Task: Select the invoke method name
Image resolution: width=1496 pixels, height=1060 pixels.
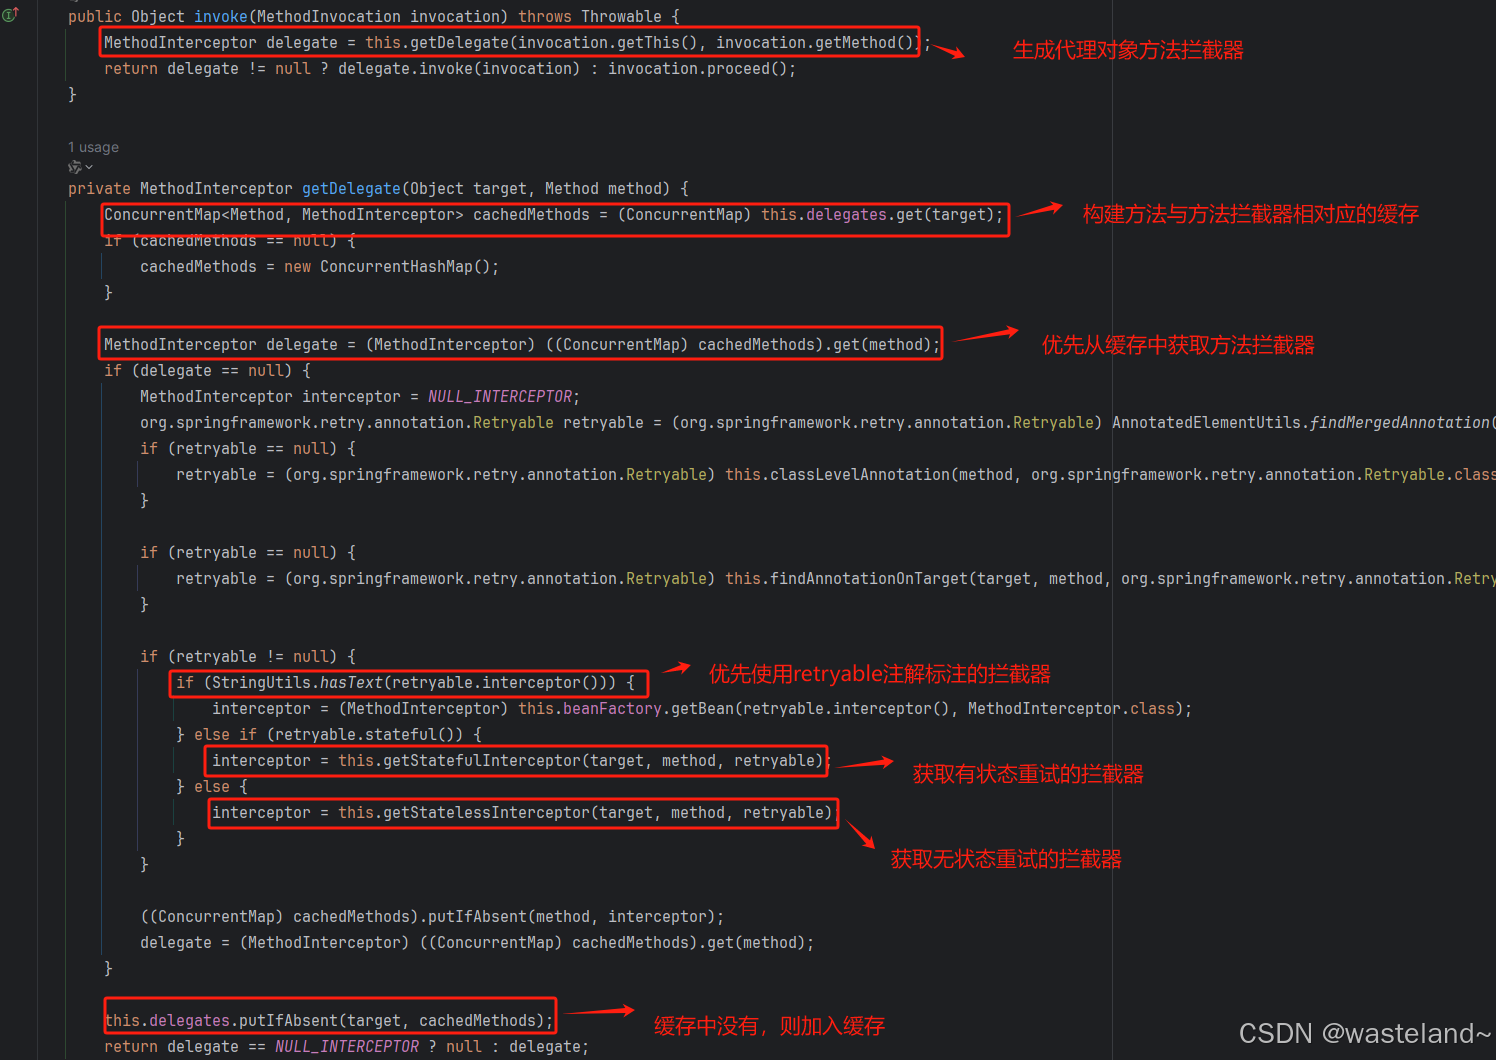Action: pyautogui.click(x=220, y=16)
